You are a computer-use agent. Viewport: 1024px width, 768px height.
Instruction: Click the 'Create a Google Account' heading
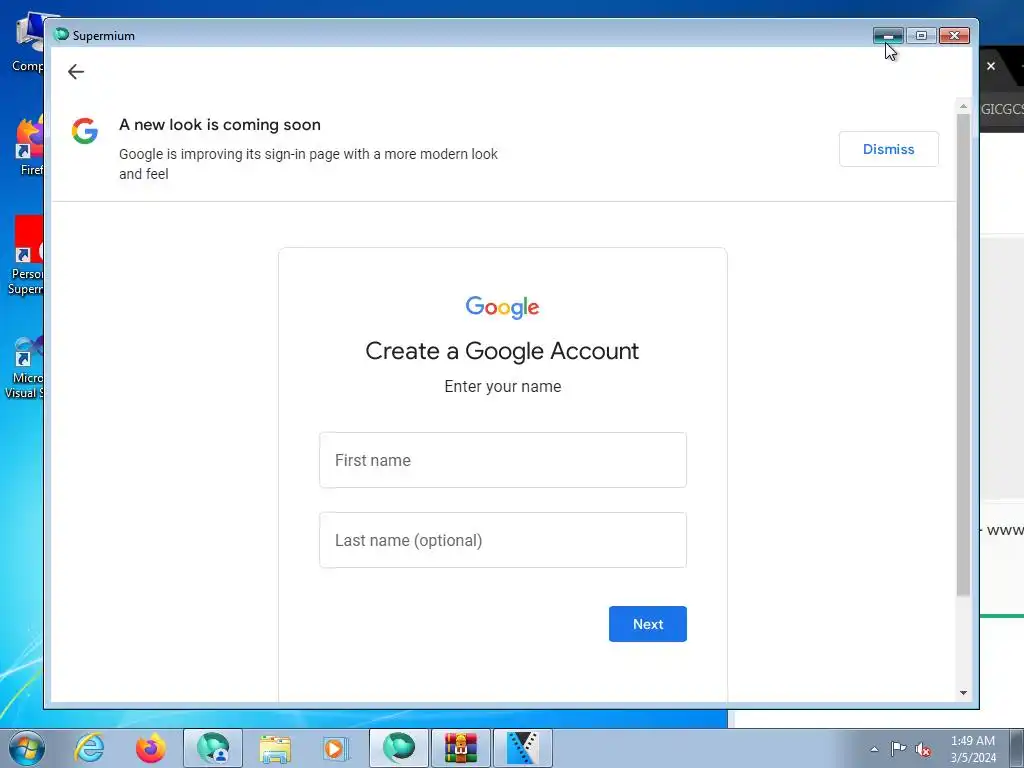[502, 351]
